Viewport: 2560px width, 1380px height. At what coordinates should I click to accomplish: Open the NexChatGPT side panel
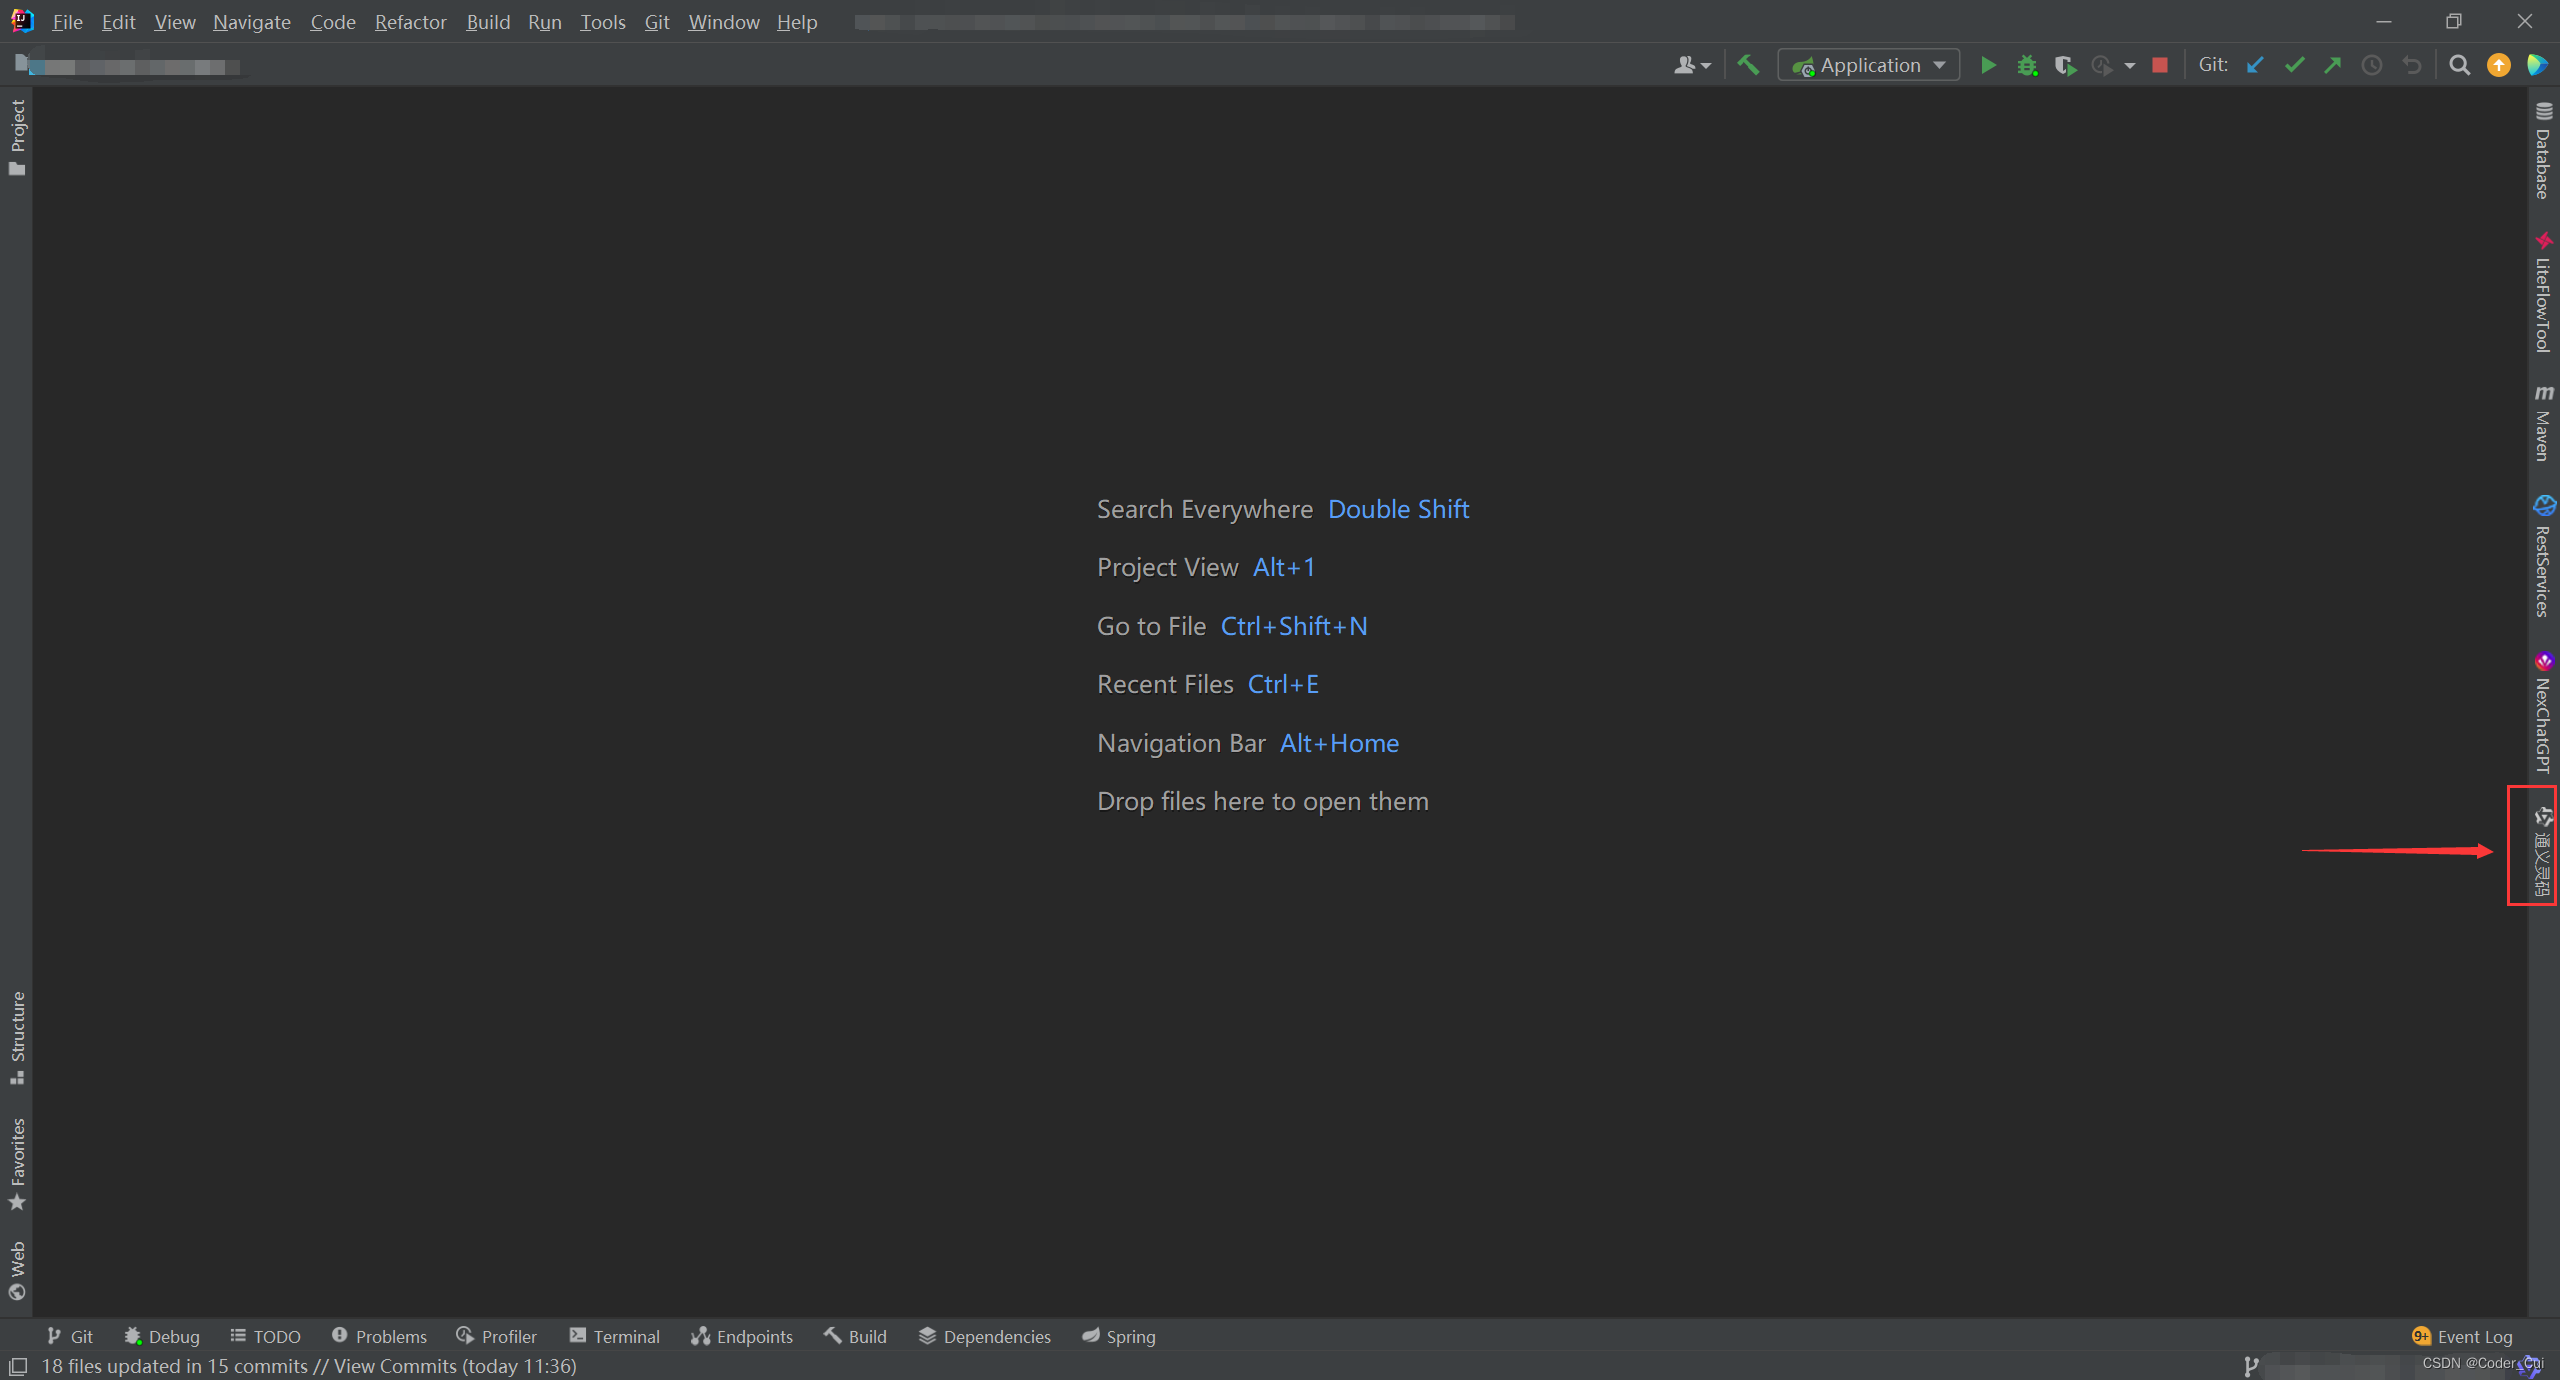pos(2543,713)
